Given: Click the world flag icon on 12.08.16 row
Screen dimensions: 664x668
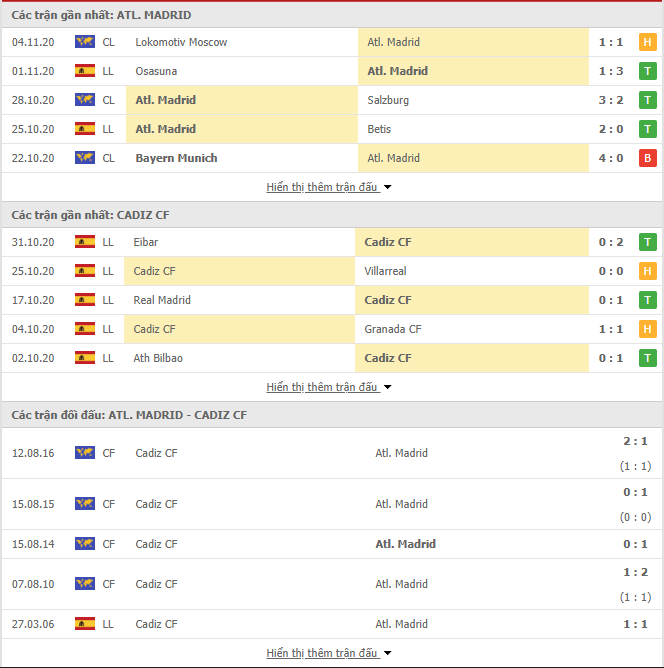Looking at the screenshot, I should pyautogui.click(x=85, y=452).
